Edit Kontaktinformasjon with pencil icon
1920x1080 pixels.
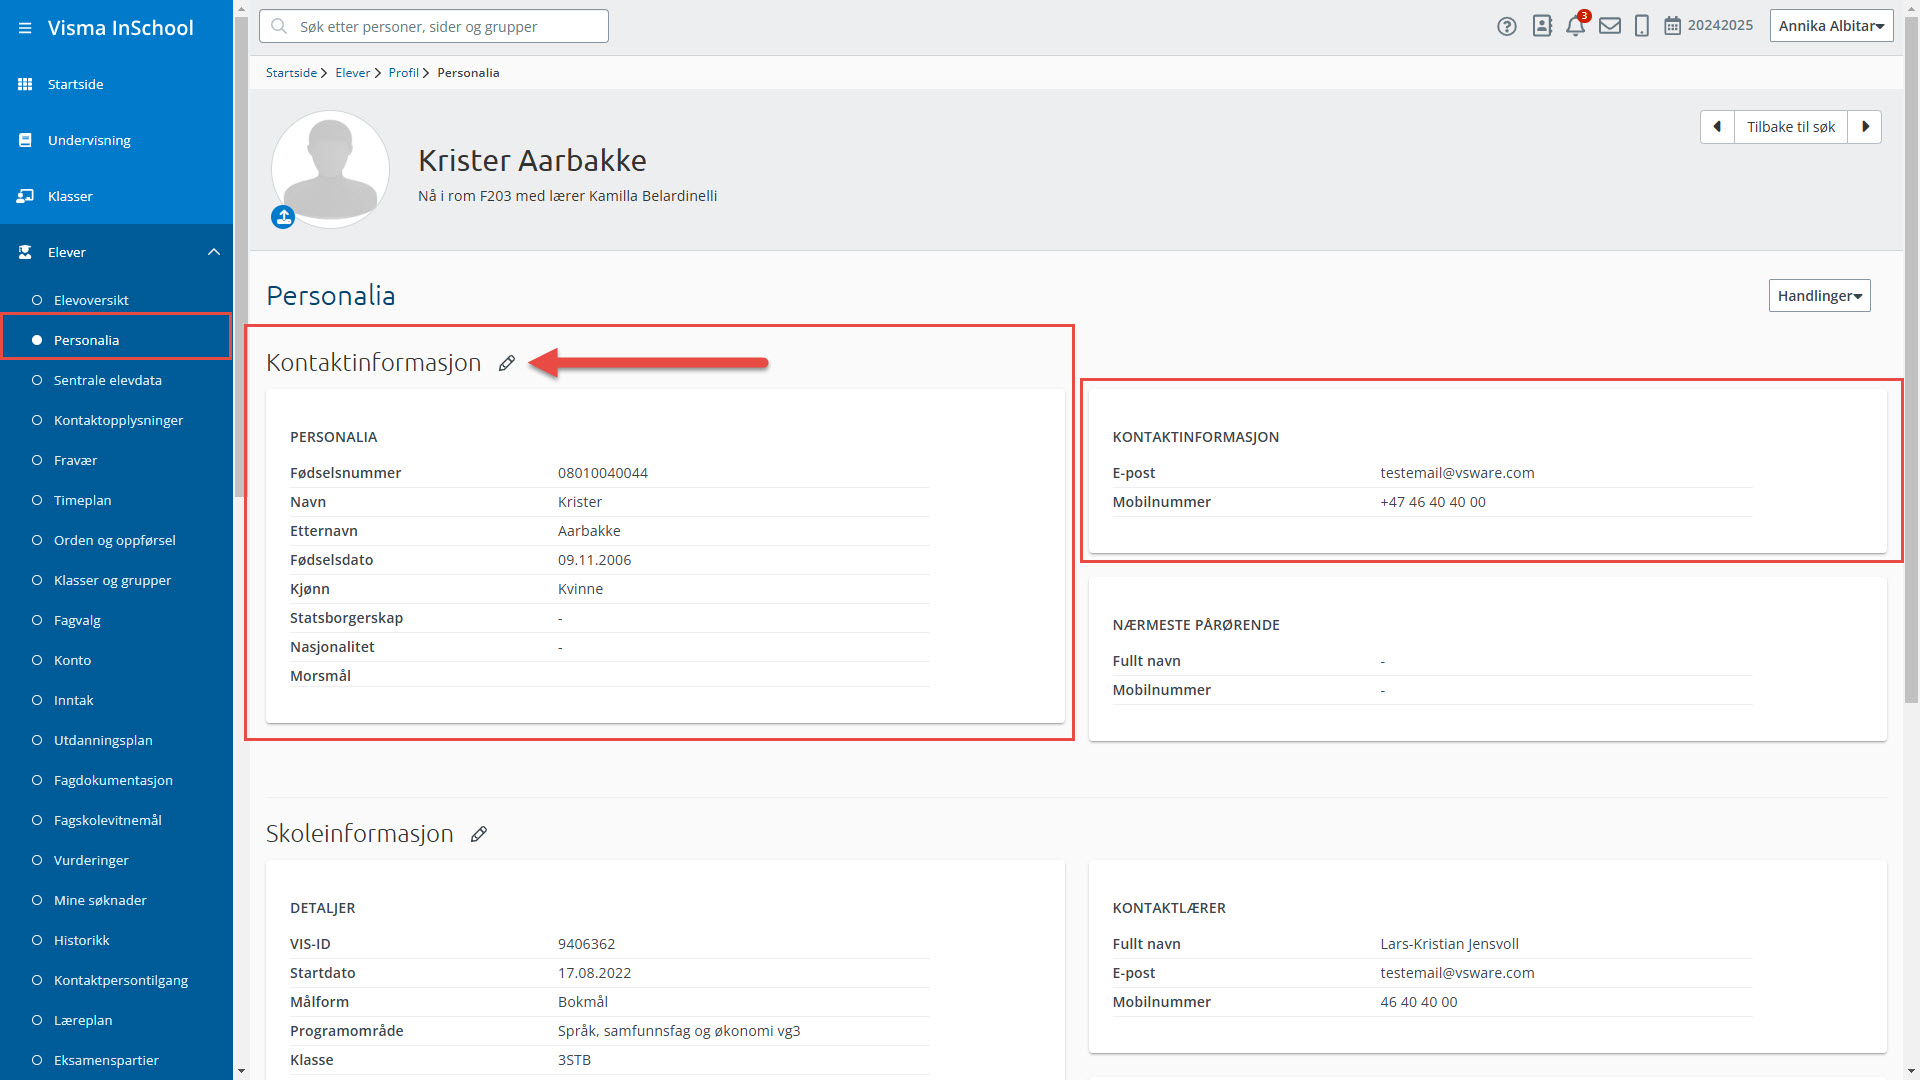[507, 363]
